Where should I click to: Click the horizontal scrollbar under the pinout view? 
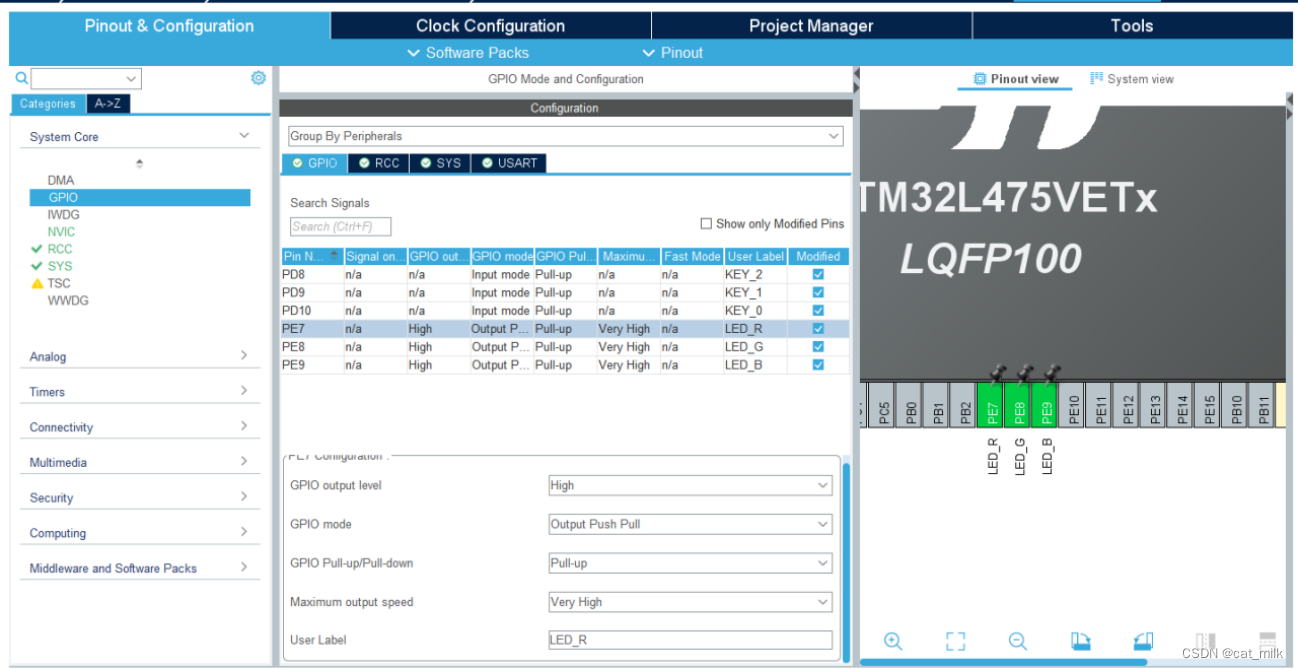1003,662
